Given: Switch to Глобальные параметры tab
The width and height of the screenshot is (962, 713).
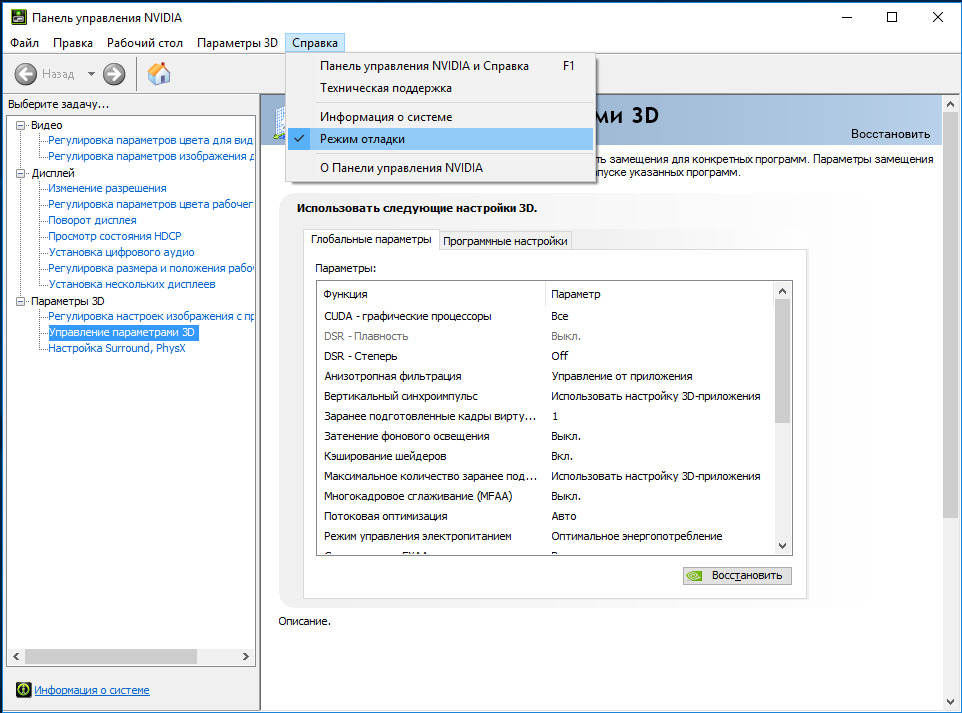Looking at the screenshot, I should point(371,239).
